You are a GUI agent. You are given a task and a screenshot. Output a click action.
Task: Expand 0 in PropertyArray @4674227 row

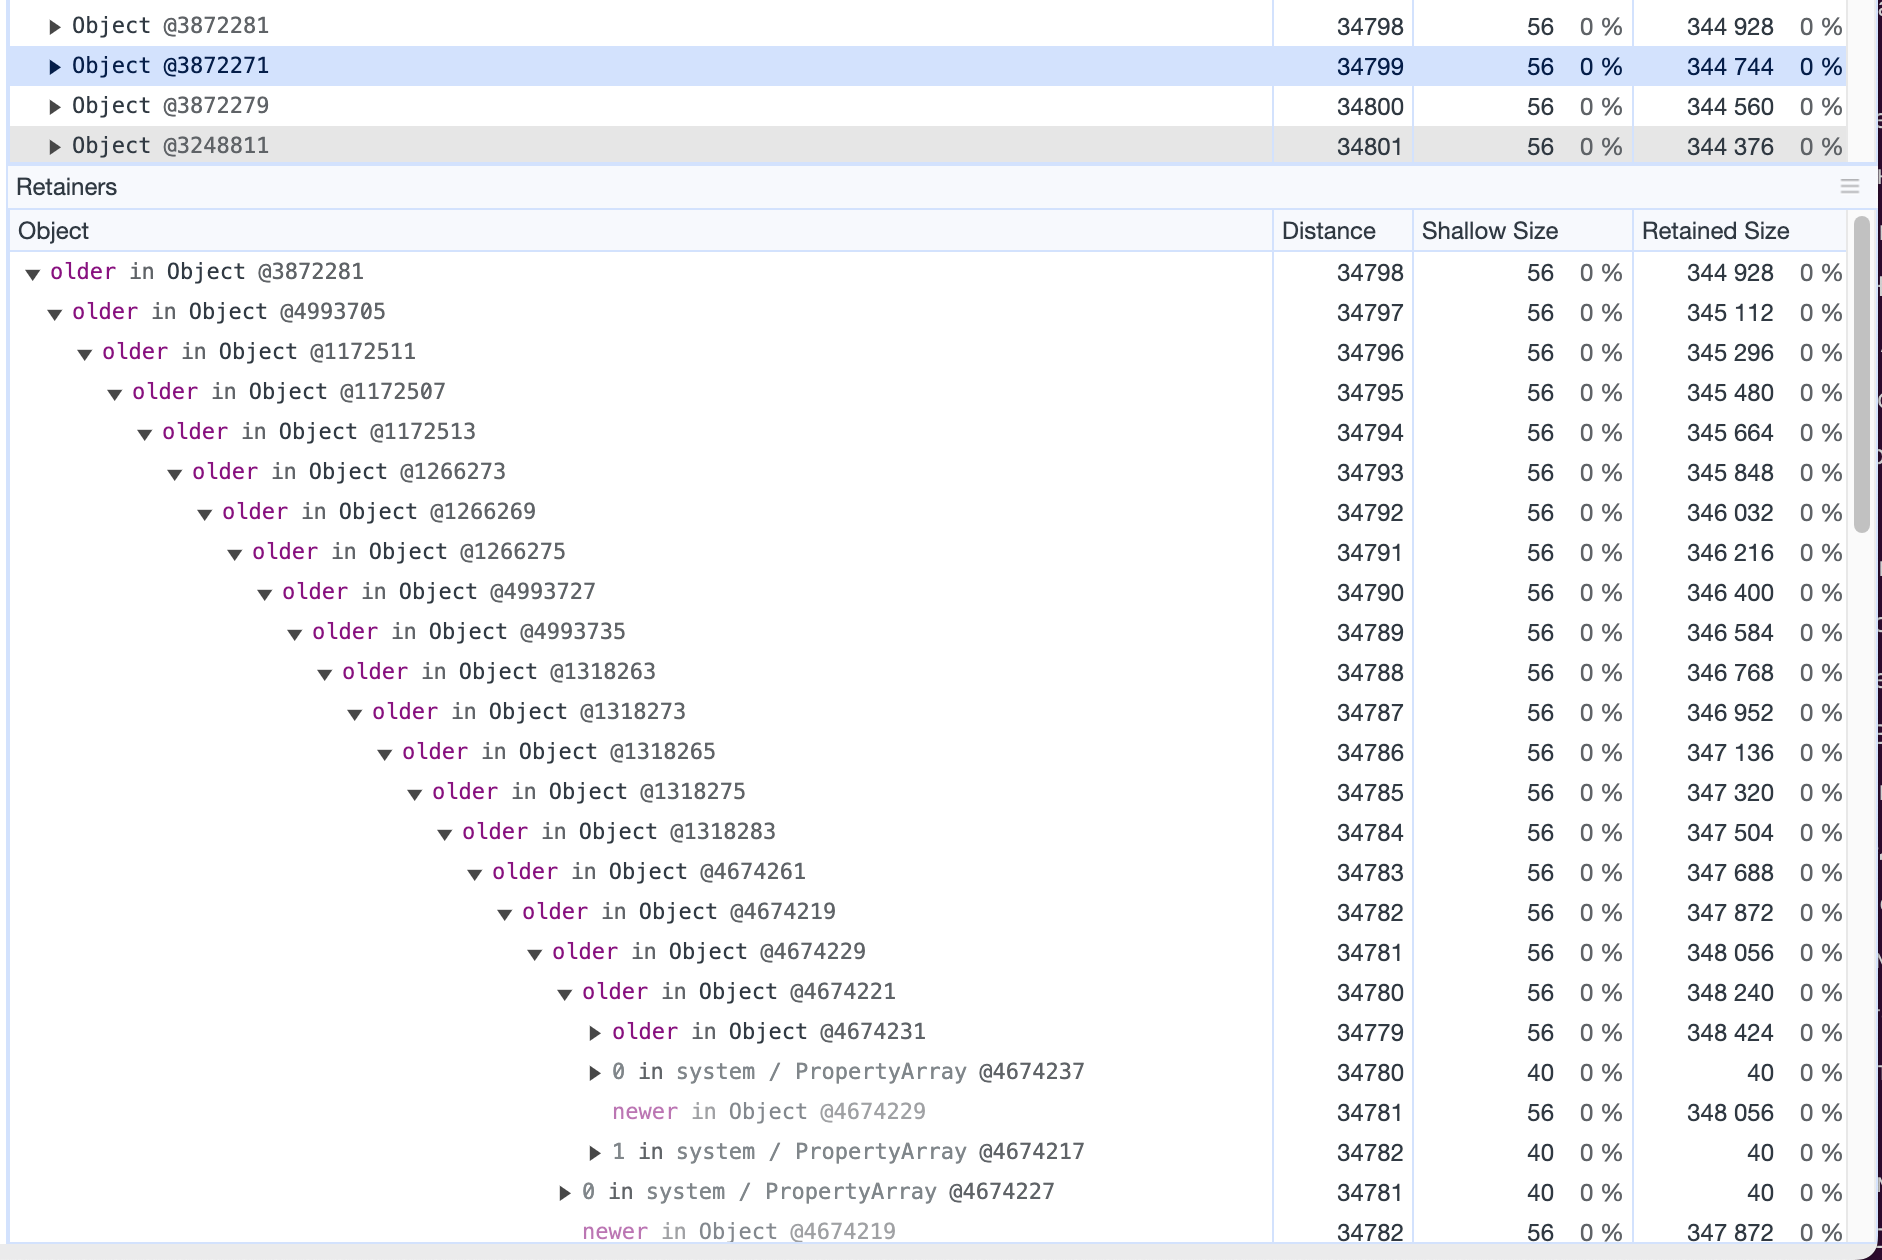point(565,1193)
